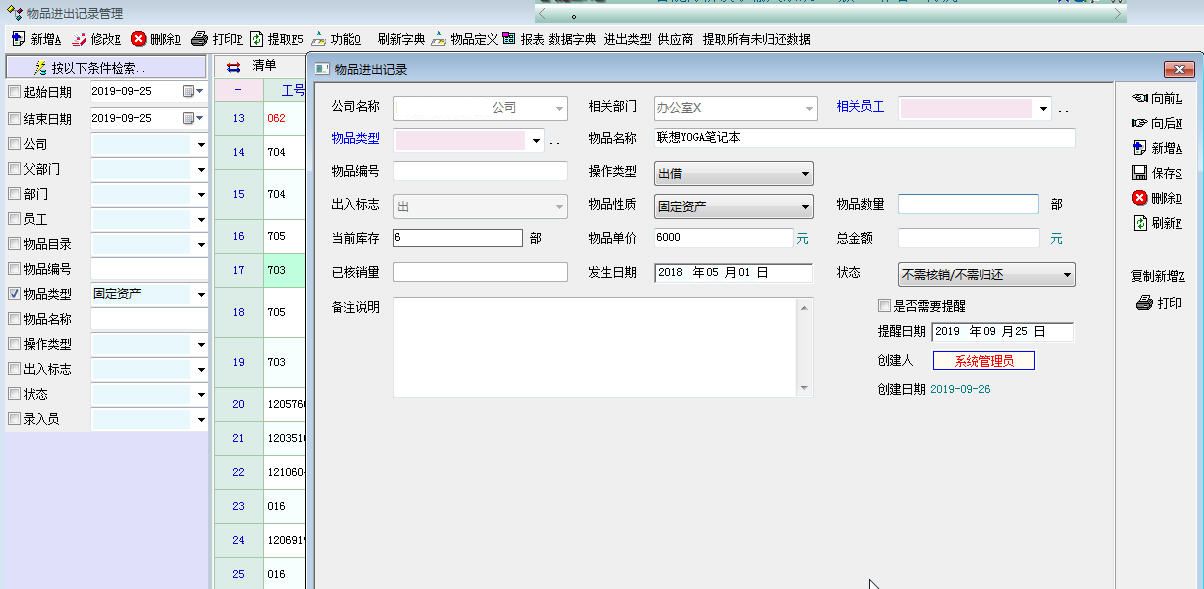The width and height of the screenshot is (1204, 589).
Task: Click 提取所有未归还数据 in the toolbar
Action: [756, 39]
